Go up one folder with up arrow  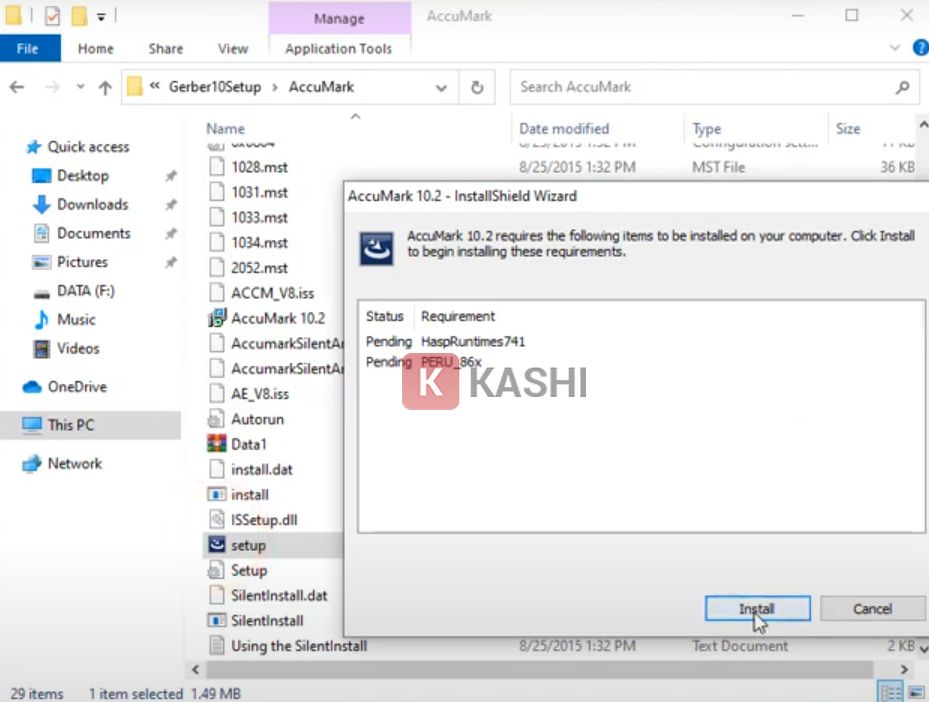105,88
